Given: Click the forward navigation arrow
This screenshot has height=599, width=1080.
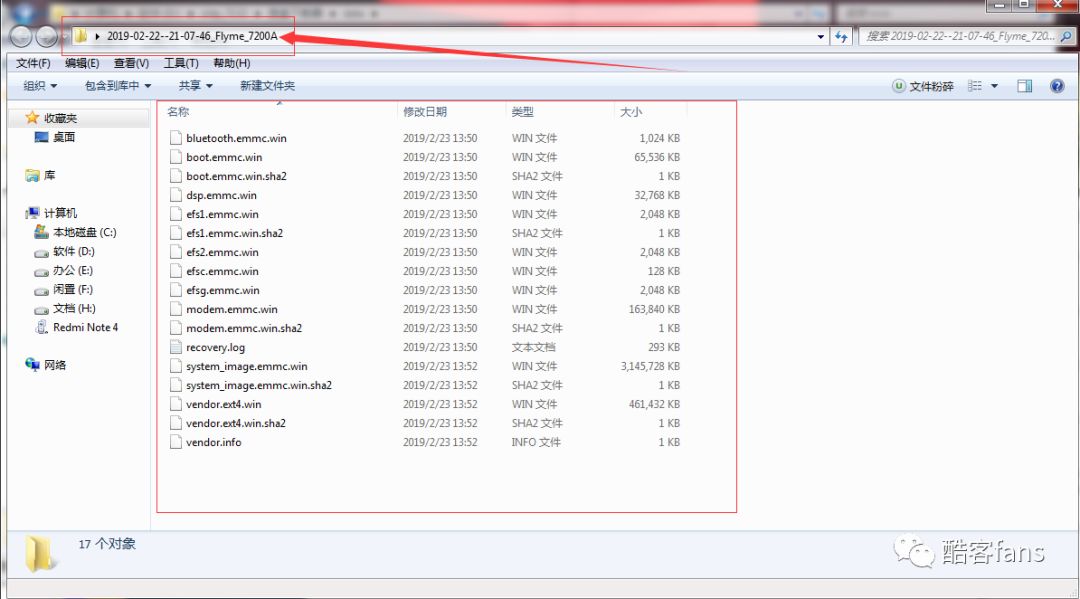Looking at the screenshot, I should pyautogui.click(x=46, y=36).
